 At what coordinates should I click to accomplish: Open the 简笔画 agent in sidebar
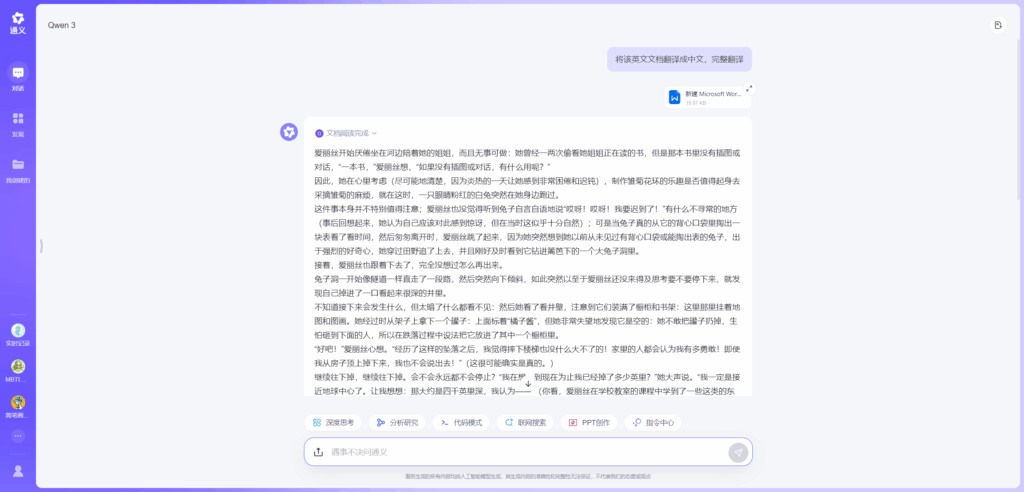[18, 406]
